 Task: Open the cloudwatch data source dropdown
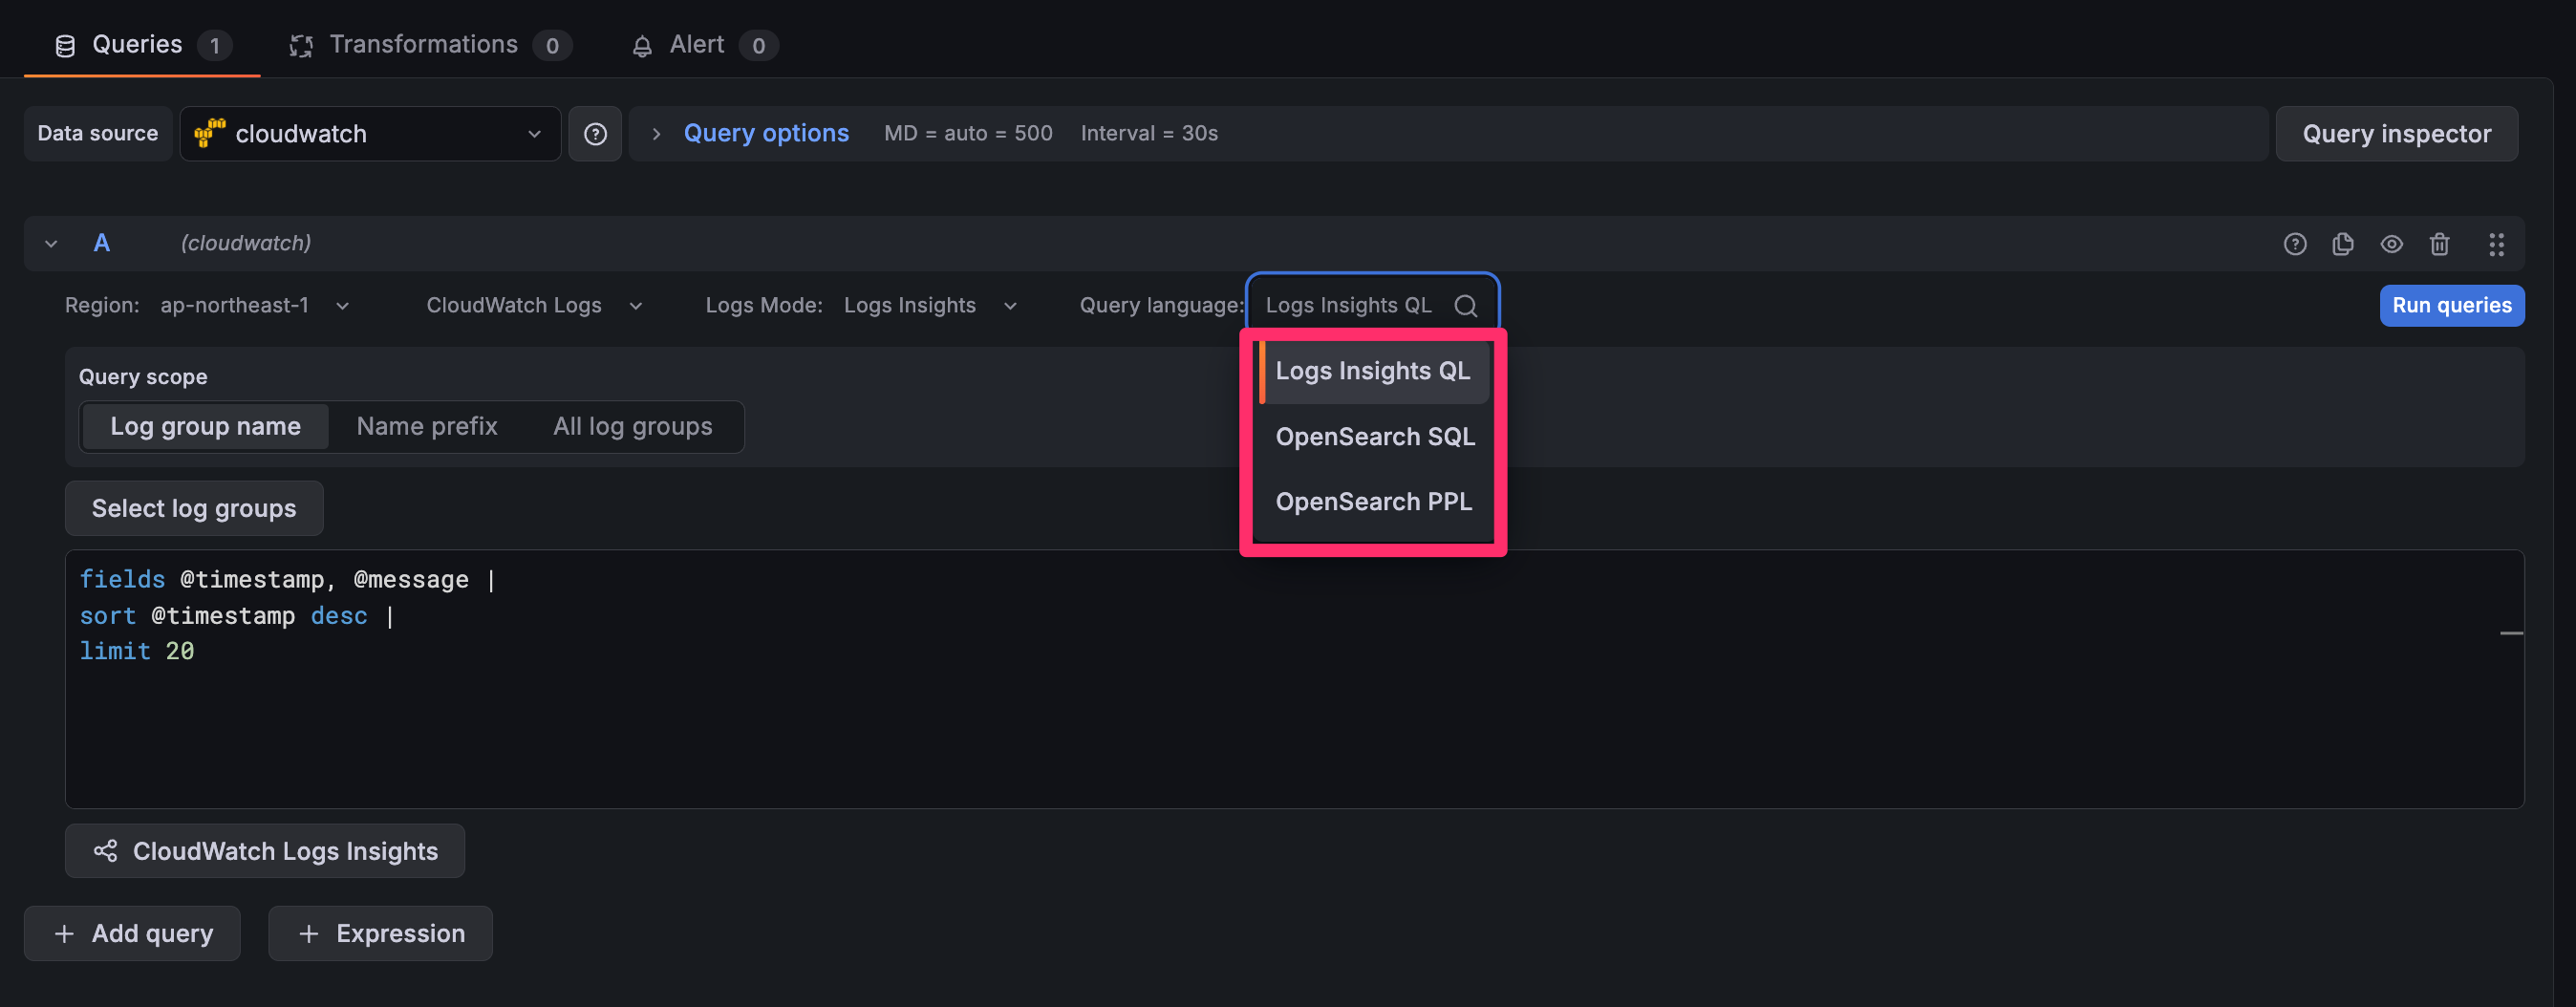370,133
